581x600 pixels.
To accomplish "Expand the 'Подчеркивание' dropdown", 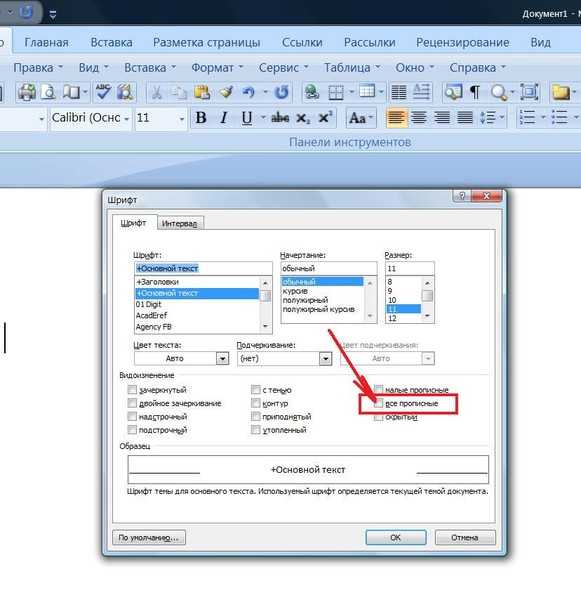I will point(284,359).
